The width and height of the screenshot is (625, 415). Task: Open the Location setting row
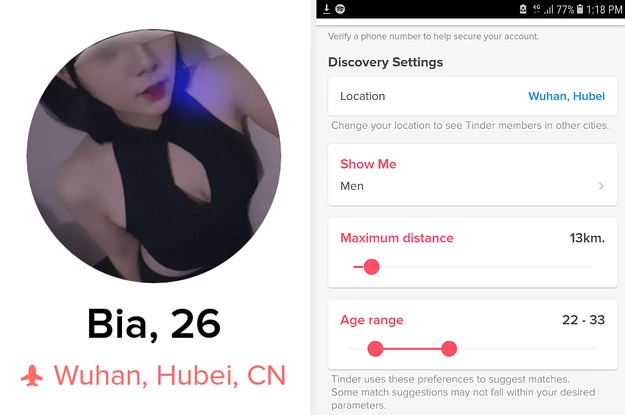(472, 96)
